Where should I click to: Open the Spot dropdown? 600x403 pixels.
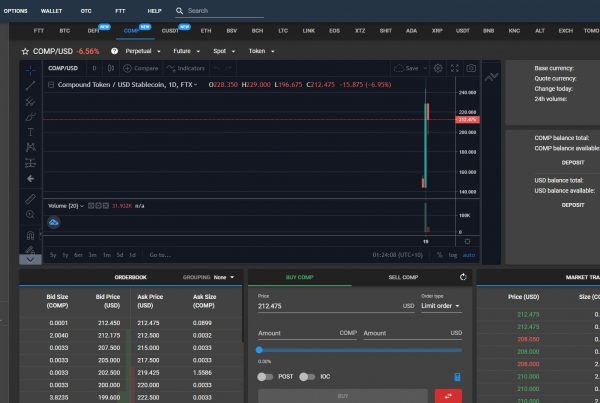tap(224, 51)
